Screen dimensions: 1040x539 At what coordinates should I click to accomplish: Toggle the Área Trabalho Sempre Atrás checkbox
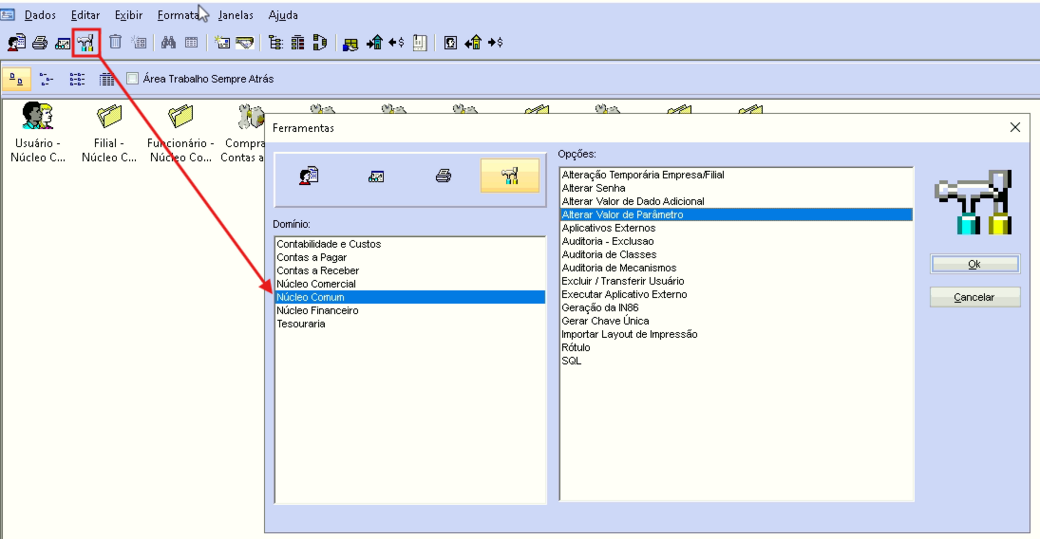tap(133, 79)
